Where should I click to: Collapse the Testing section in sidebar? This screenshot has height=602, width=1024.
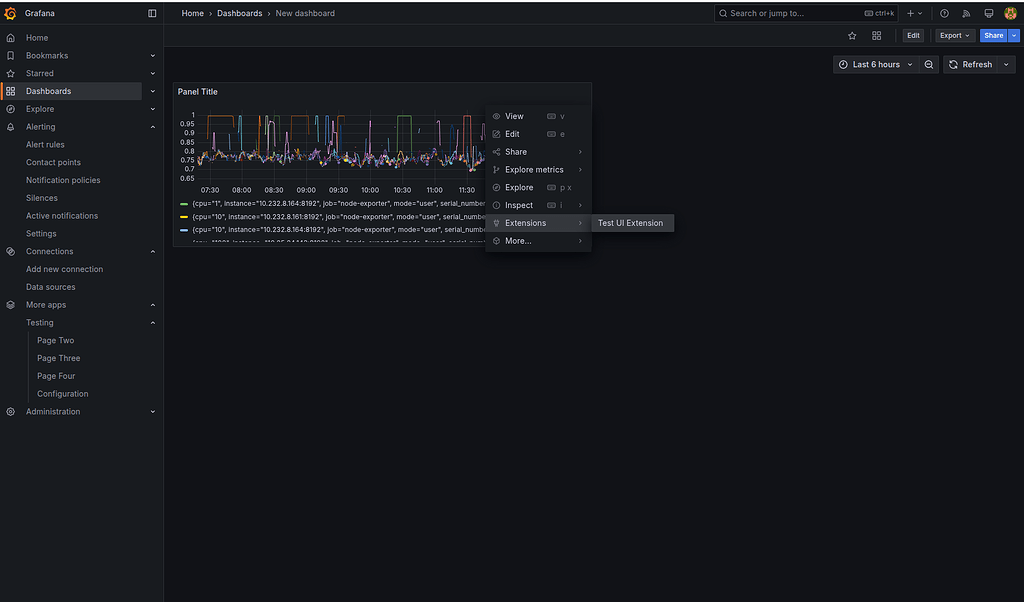152,322
